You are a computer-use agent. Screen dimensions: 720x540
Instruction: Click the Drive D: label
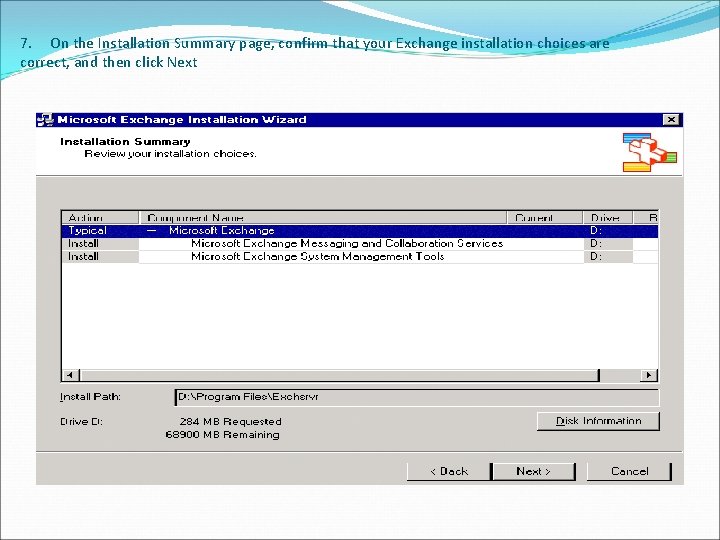[81, 422]
